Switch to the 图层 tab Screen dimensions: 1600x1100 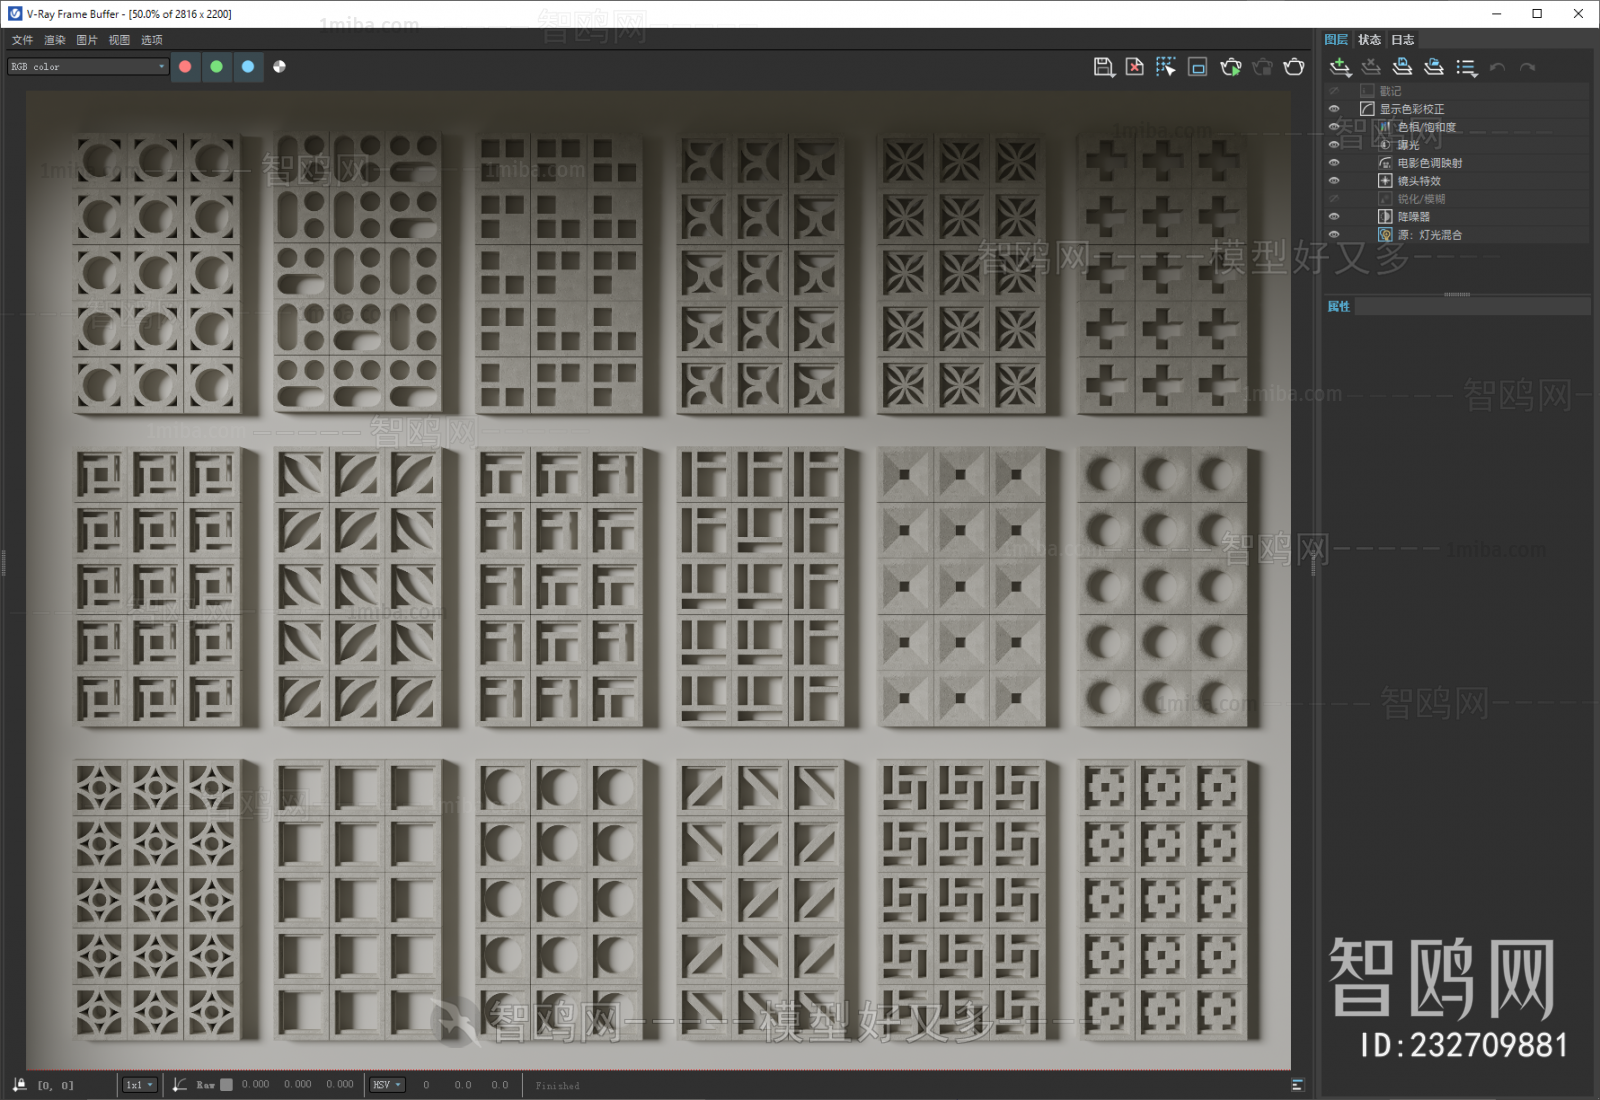click(x=1336, y=40)
